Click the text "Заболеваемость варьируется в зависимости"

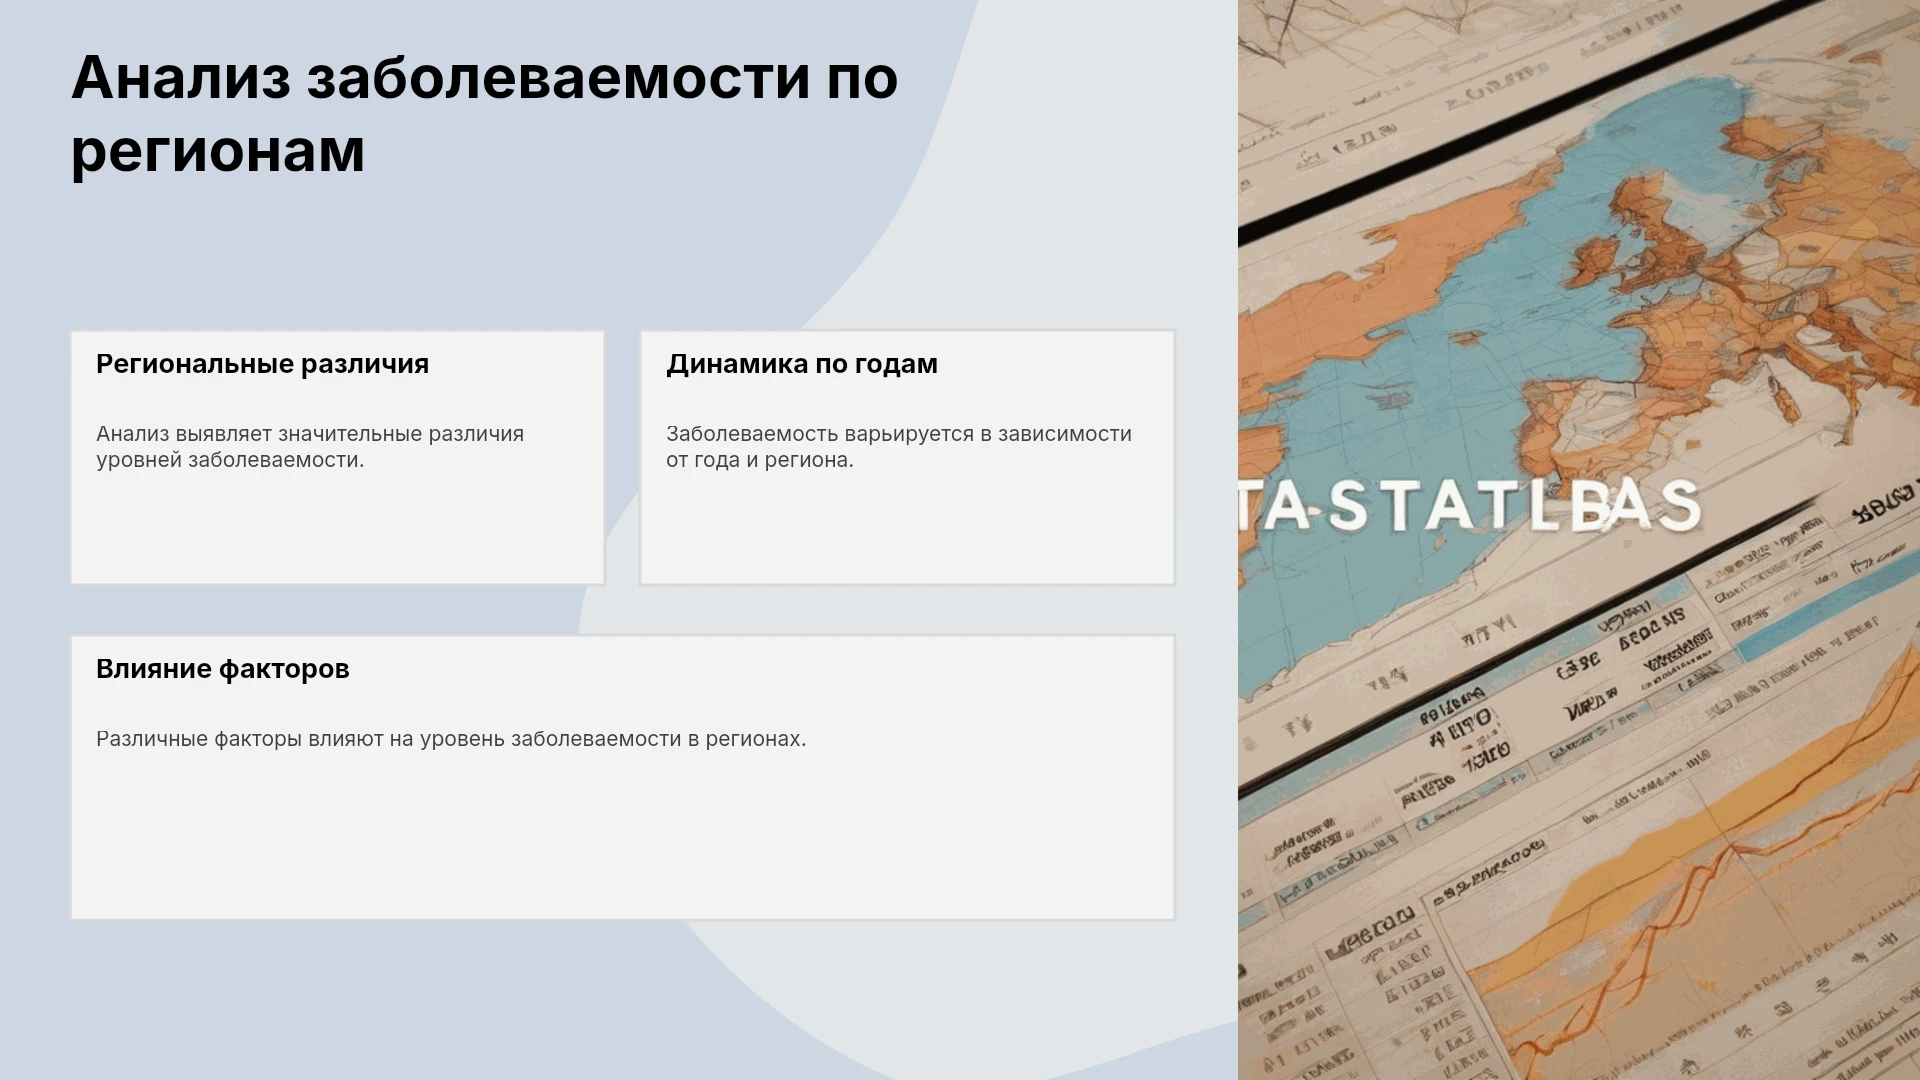click(899, 434)
